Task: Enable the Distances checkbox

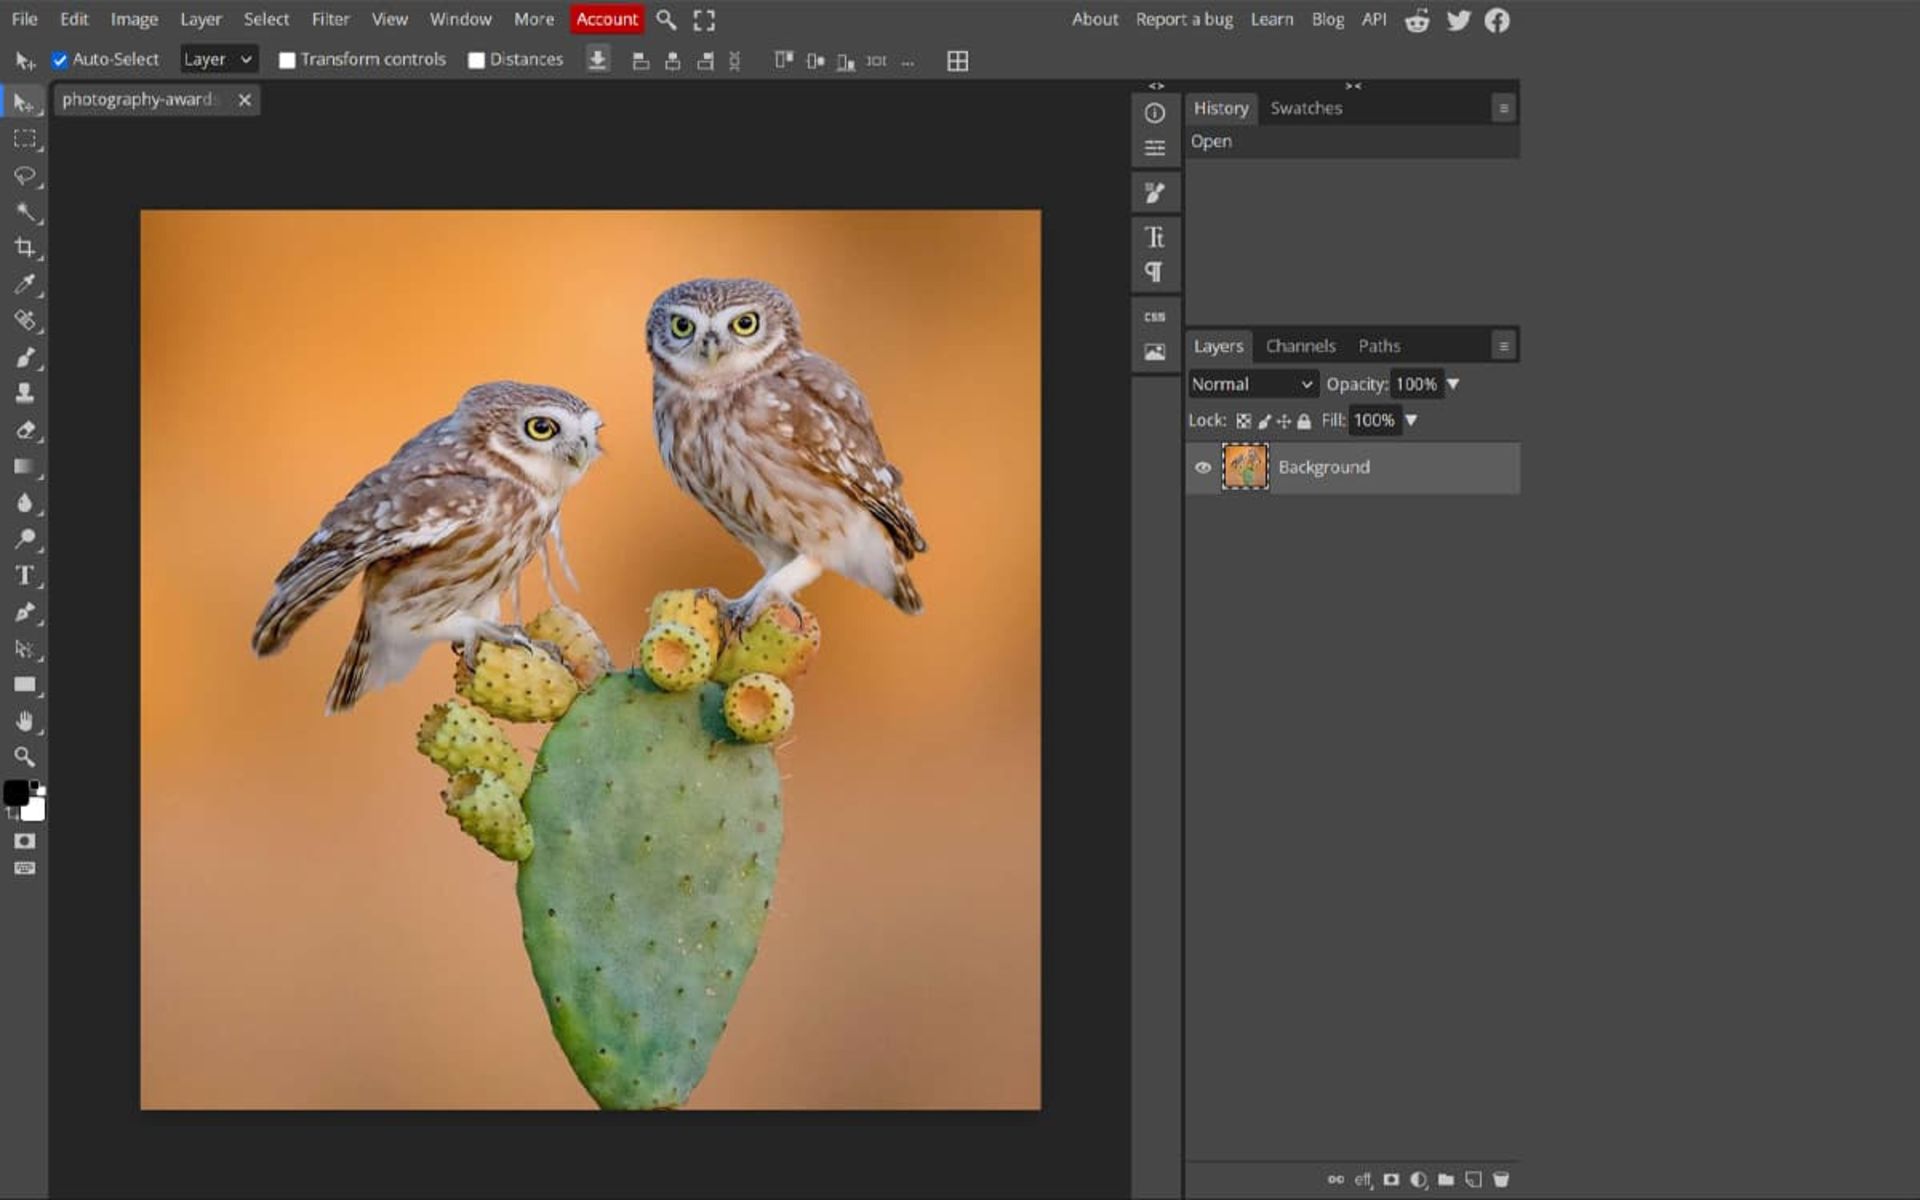Action: coord(476,60)
